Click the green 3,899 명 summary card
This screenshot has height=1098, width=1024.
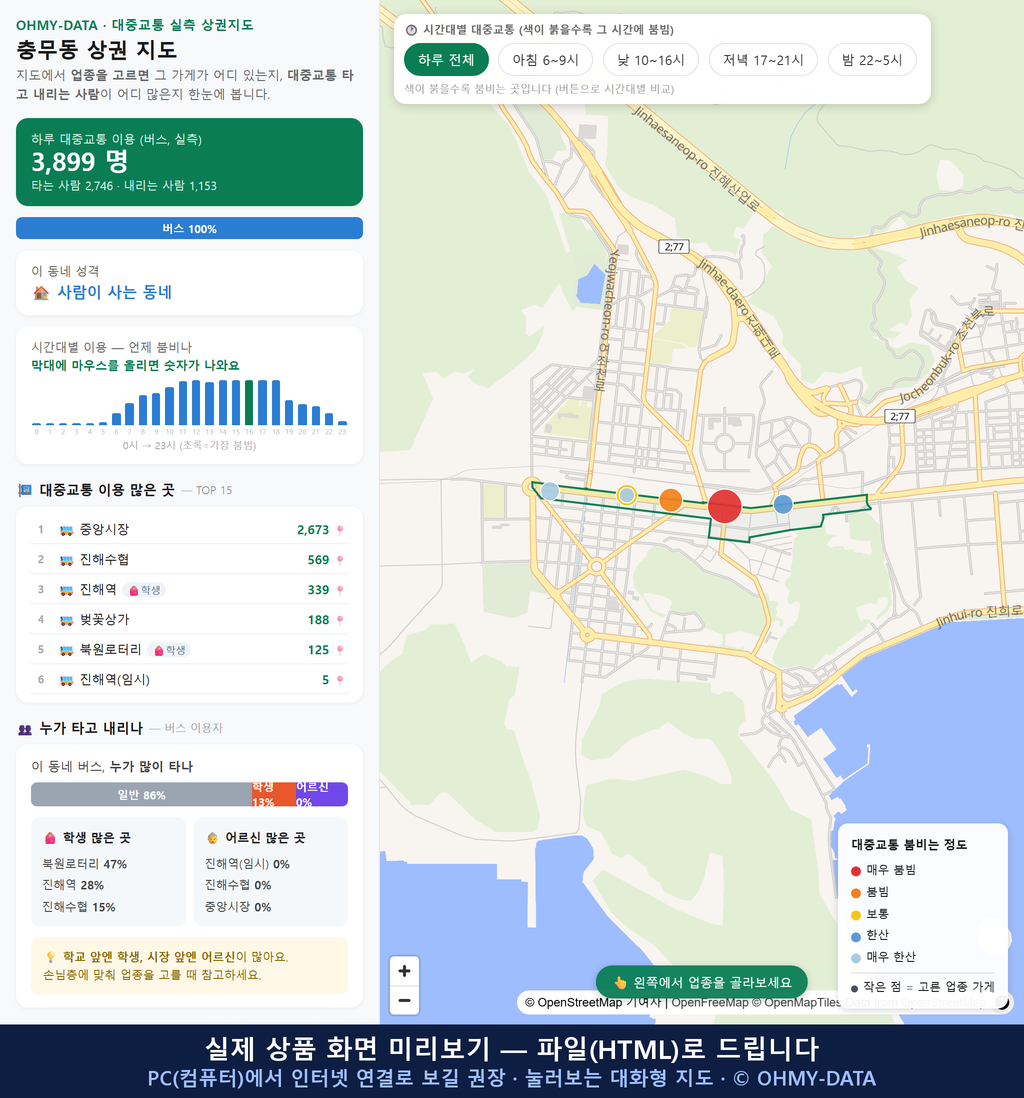click(x=189, y=162)
